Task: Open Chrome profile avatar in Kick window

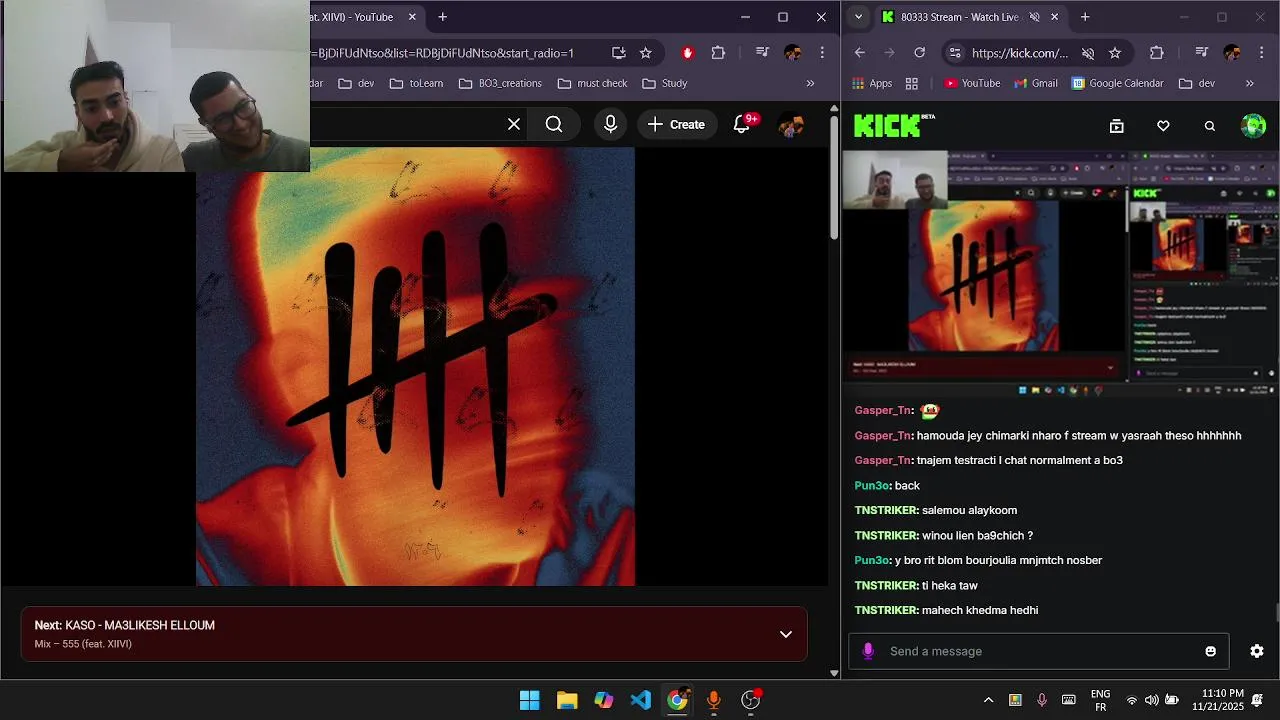Action: (1232, 53)
